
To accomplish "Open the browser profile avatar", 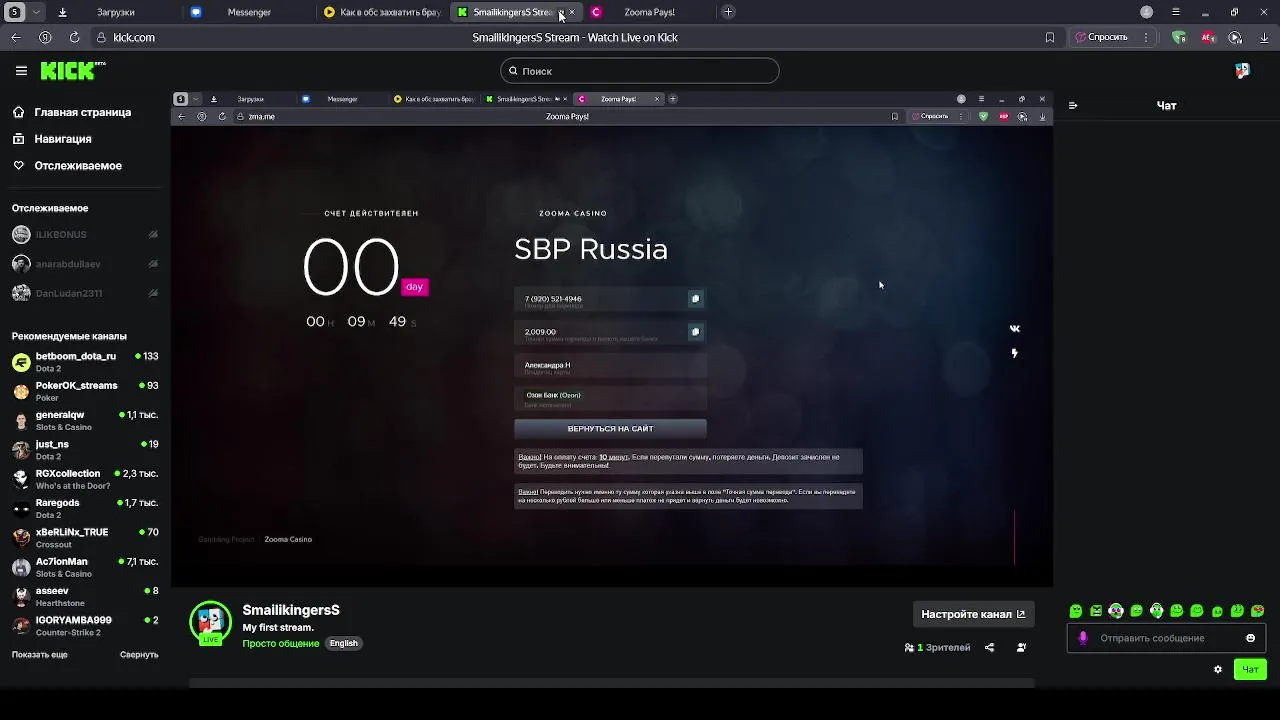I will 1147,12.
